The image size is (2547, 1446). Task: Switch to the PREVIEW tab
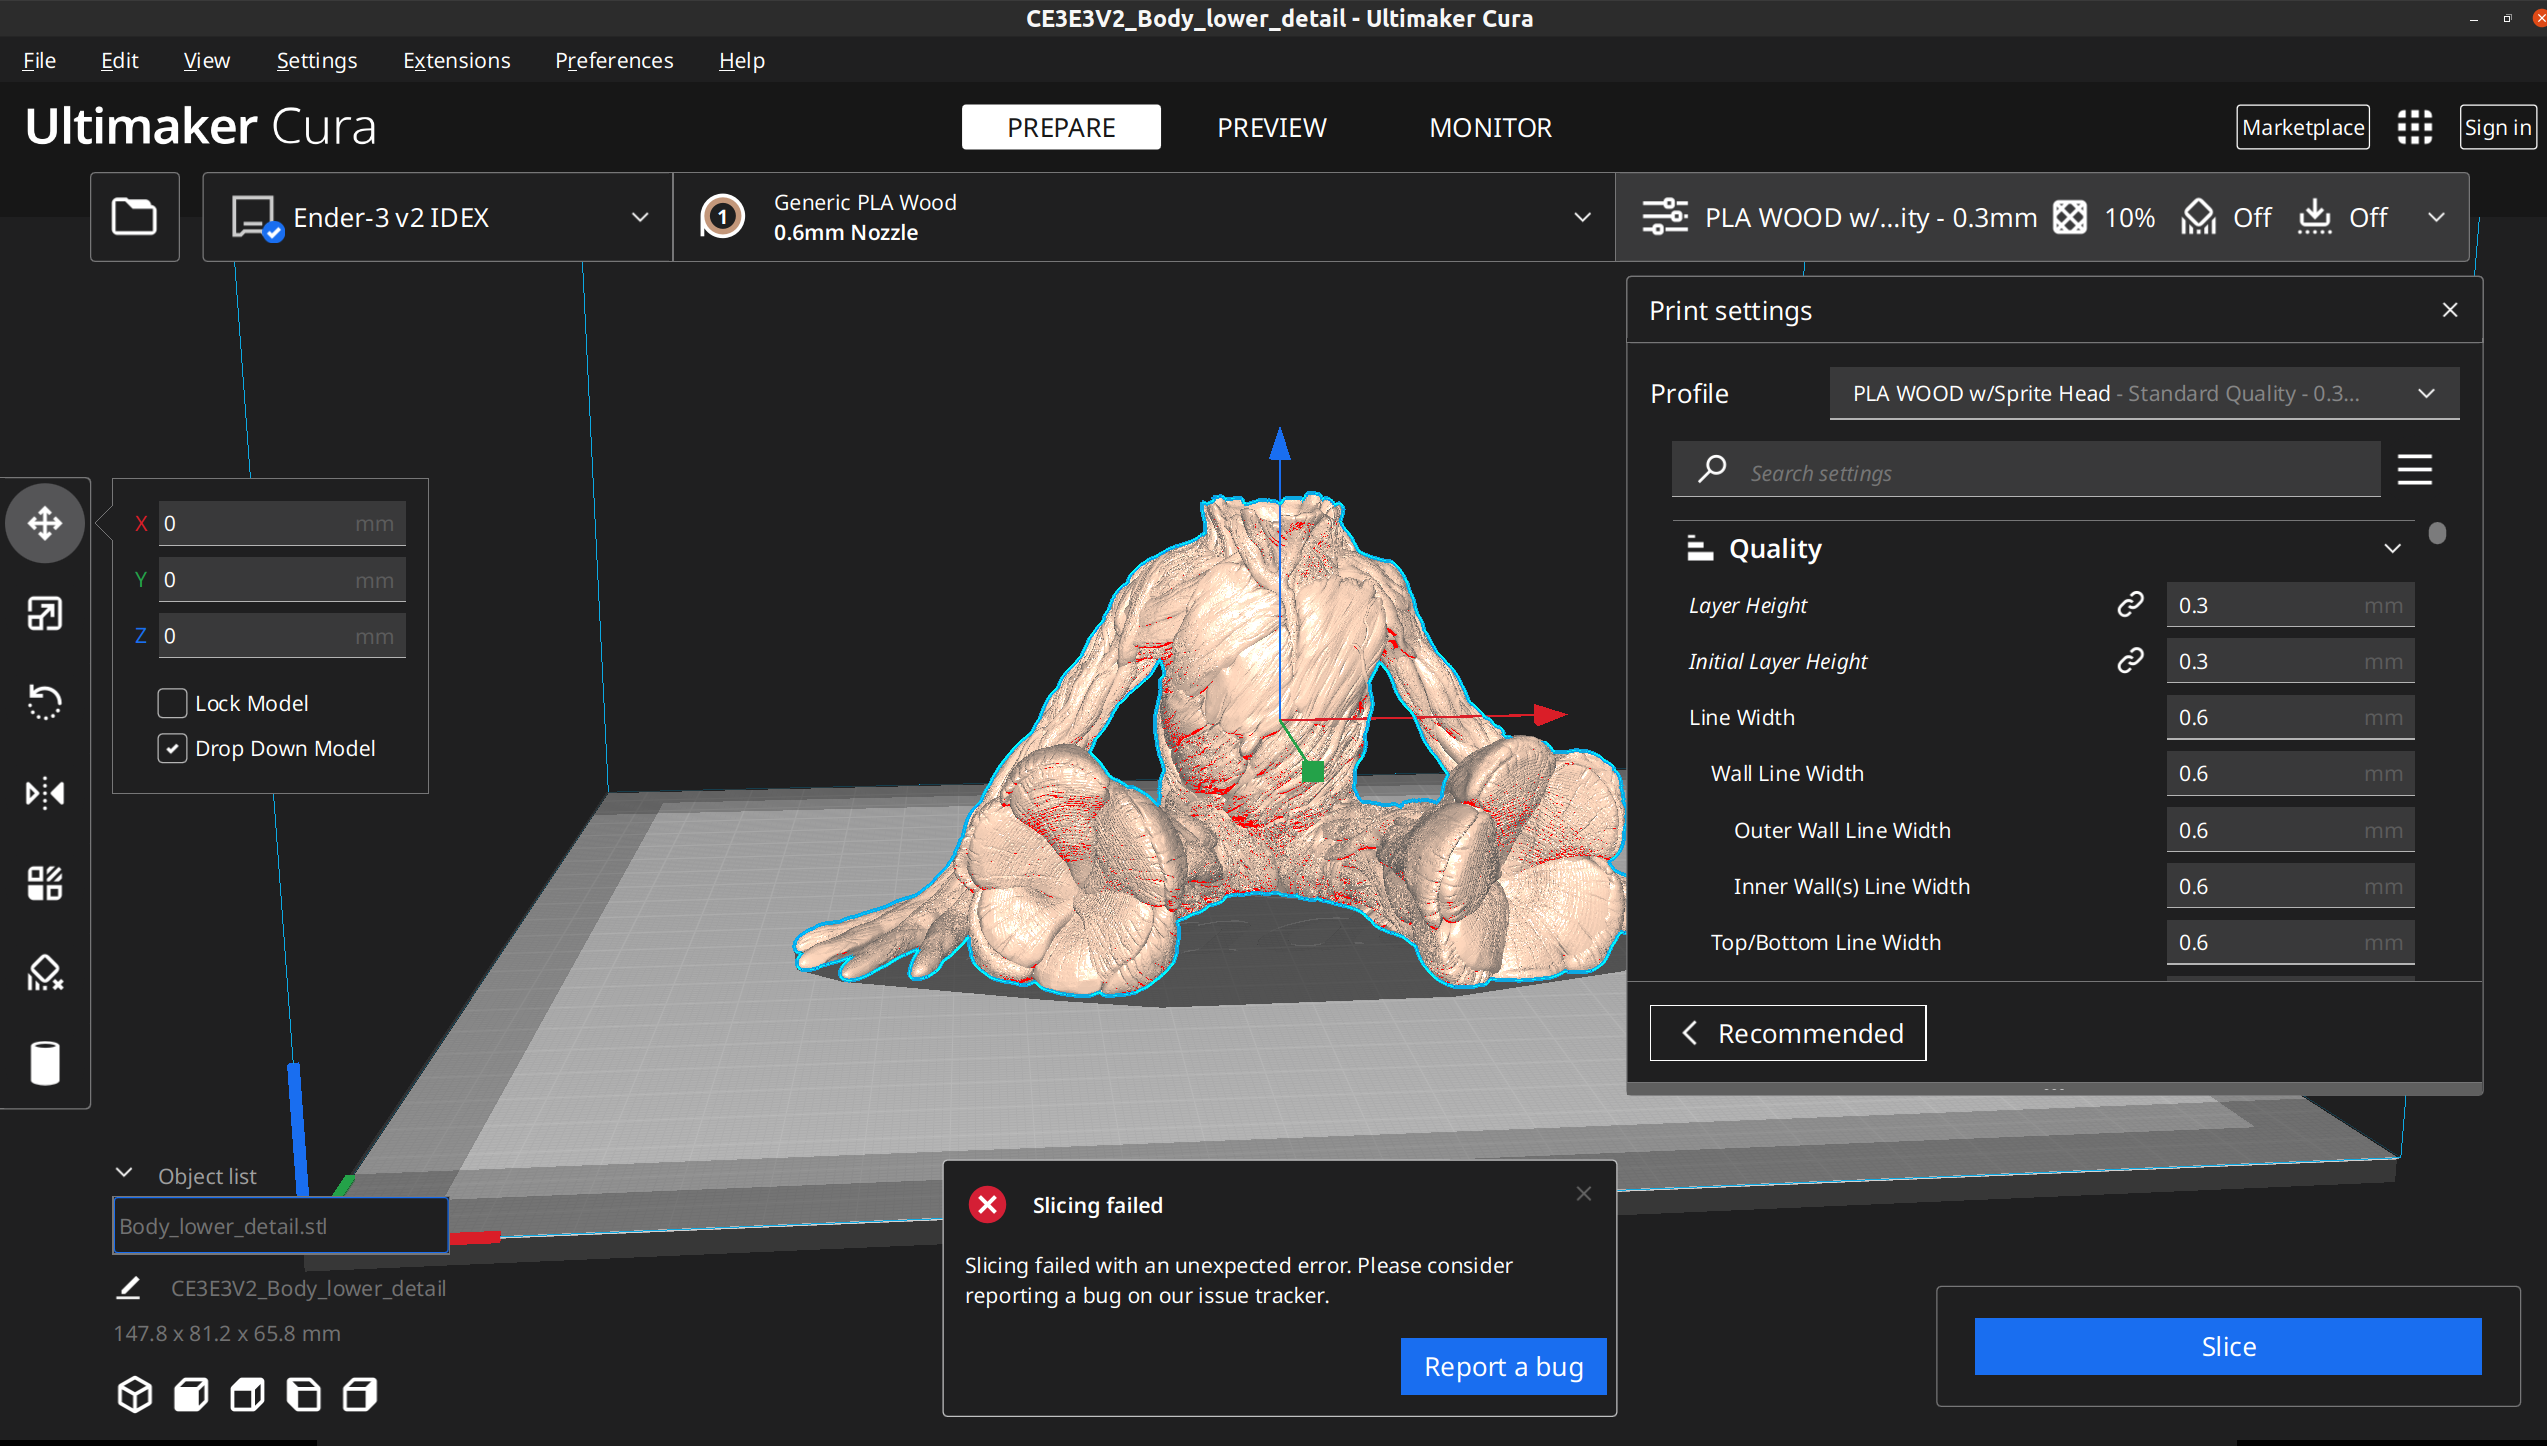tap(1271, 128)
